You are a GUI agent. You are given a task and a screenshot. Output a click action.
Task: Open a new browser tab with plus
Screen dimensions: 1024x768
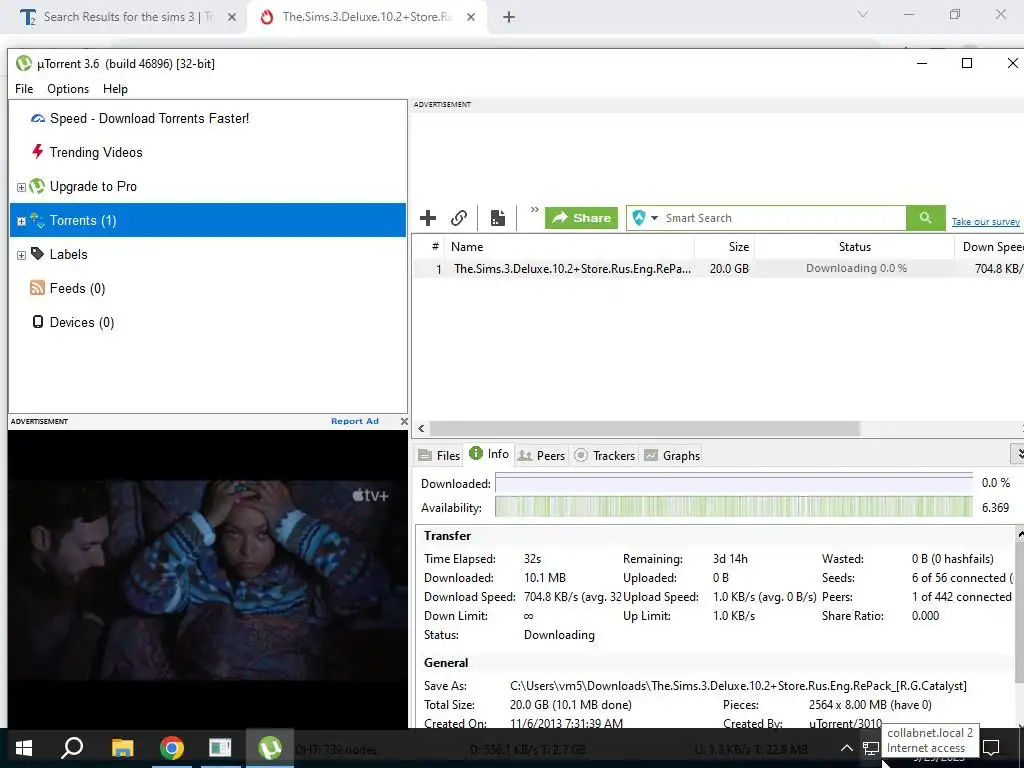pyautogui.click(x=509, y=18)
